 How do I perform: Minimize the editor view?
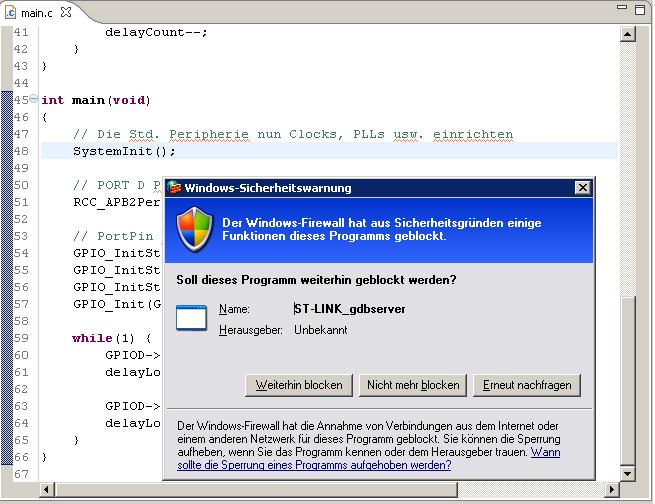point(622,7)
